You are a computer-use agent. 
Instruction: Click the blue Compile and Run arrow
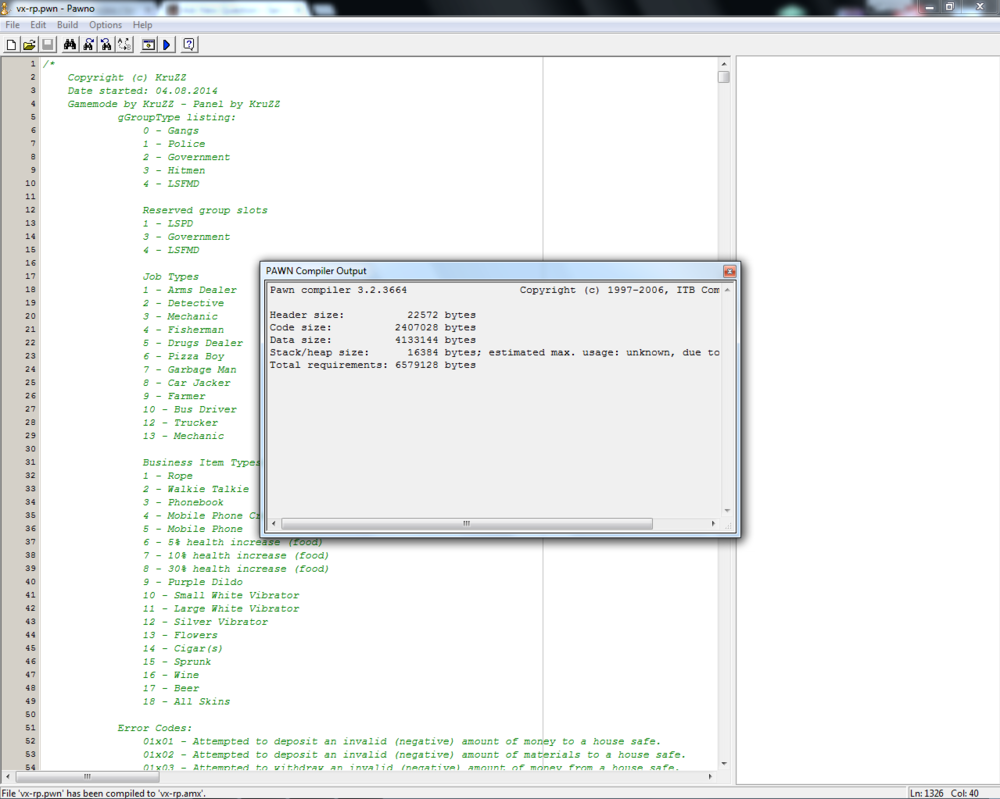click(167, 45)
